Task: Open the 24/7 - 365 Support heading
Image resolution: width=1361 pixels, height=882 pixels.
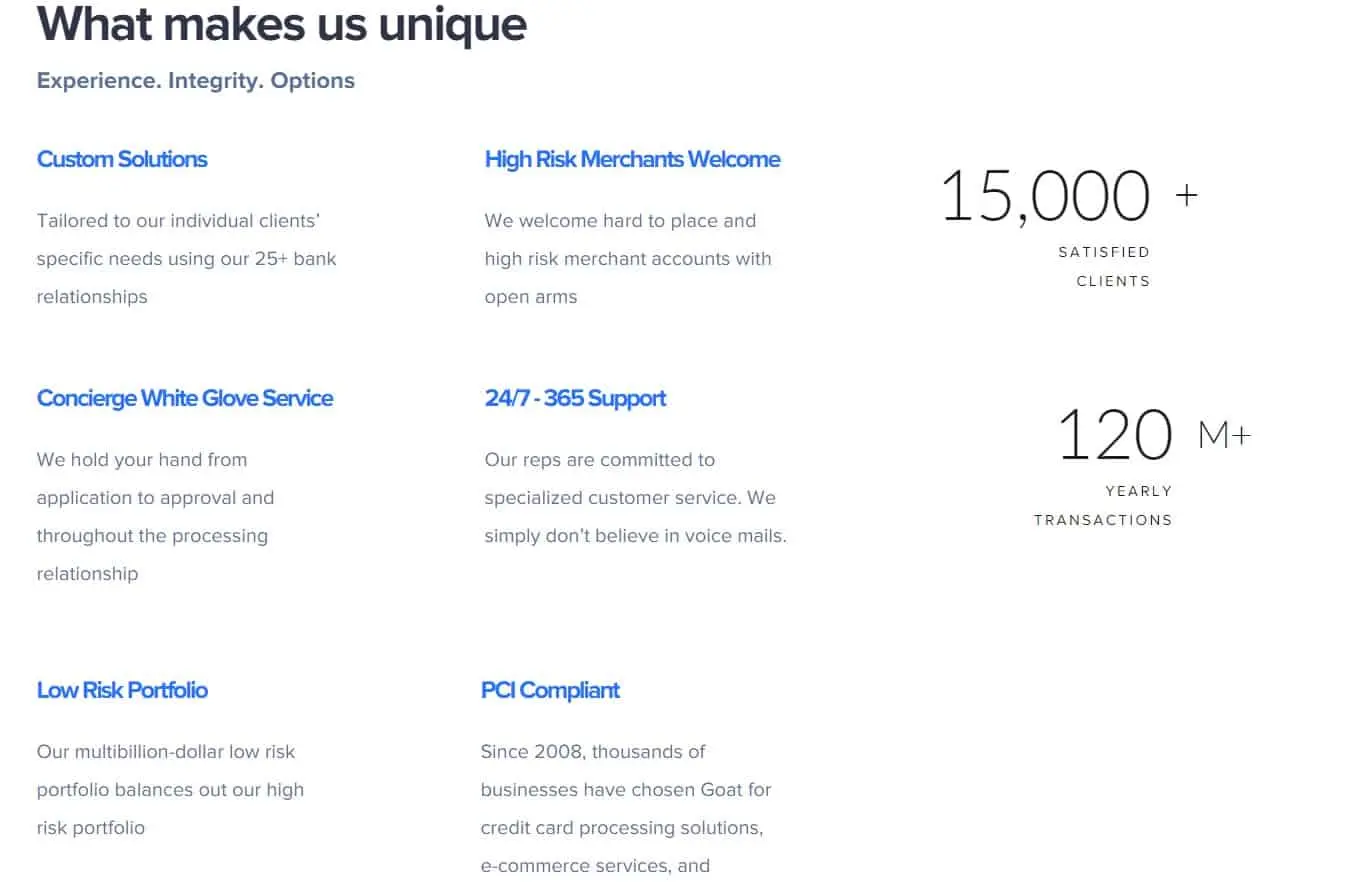Action: 575,398
